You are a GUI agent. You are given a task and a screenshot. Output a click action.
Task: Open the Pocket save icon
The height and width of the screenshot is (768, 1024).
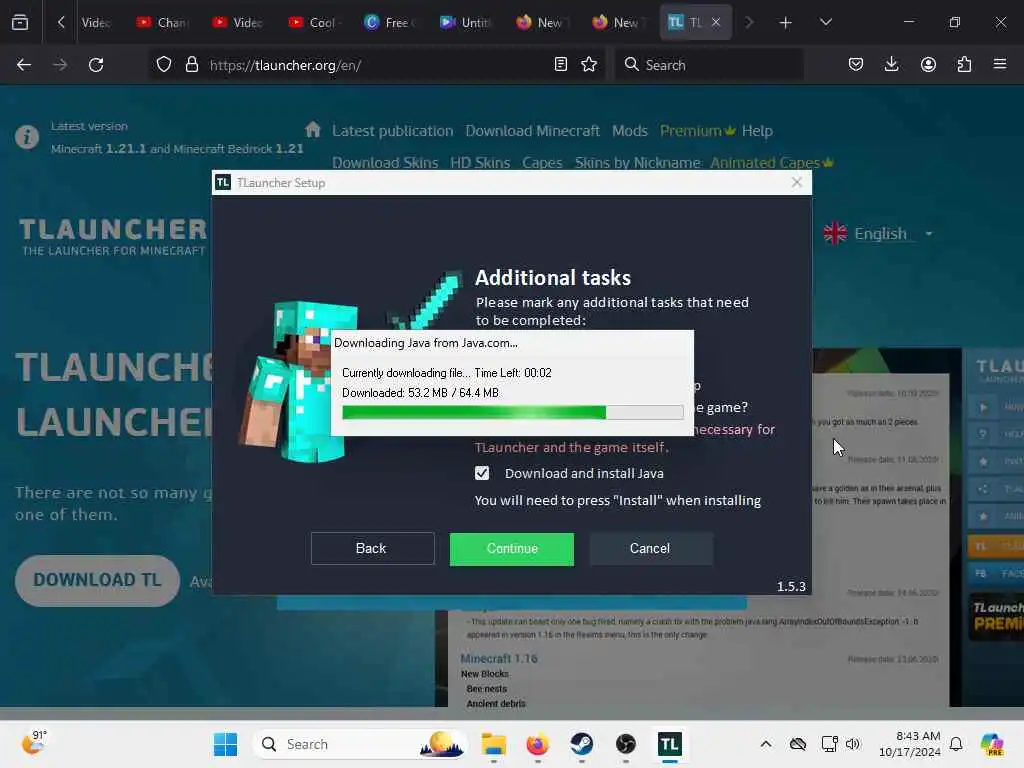point(856,64)
